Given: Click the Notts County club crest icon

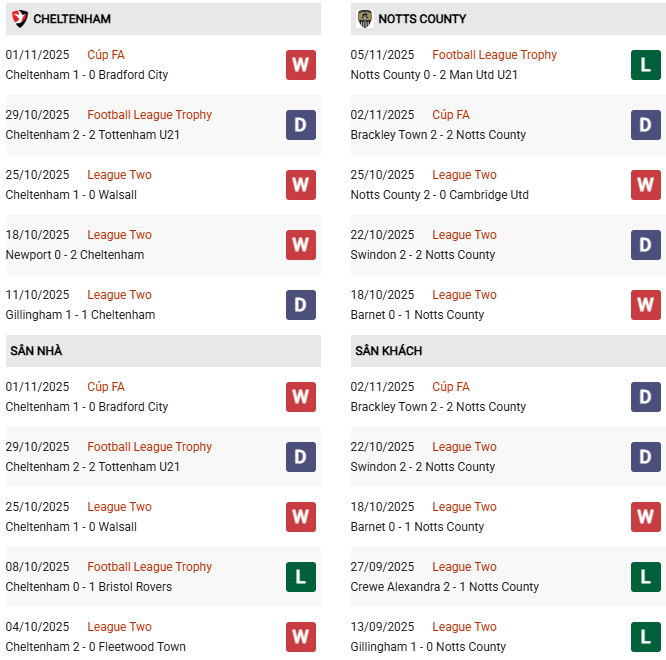Looking at the screenshot, I should tap(365, 19).
